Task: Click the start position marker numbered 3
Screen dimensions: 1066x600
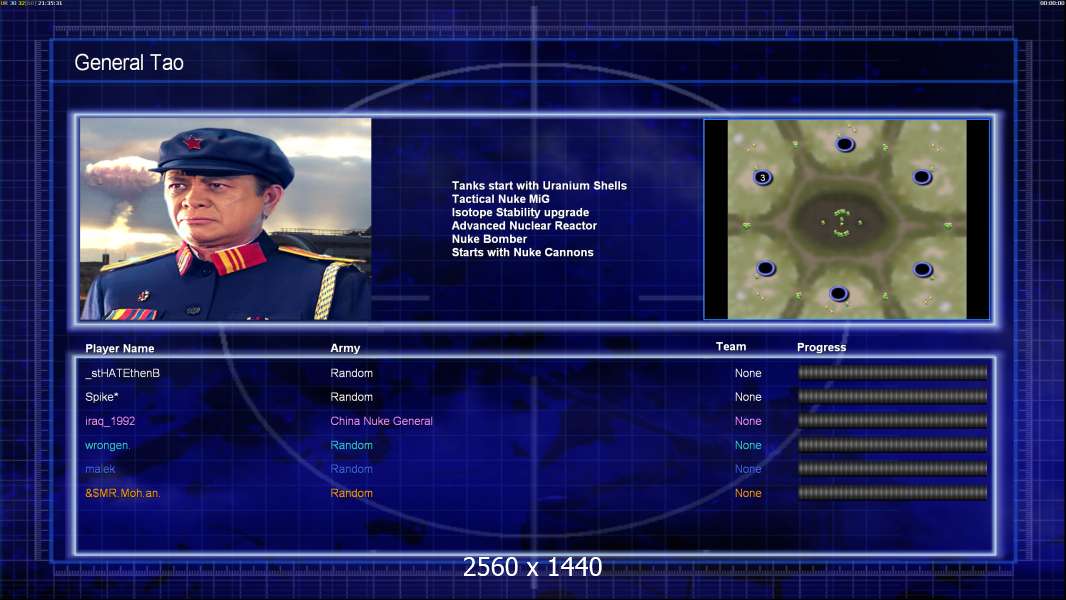Action: (x=763, y=177)
